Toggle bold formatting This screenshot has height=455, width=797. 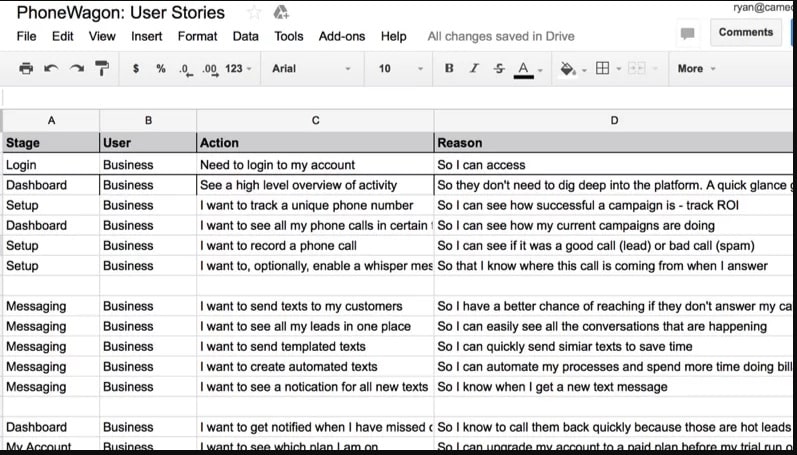[449, 68]
